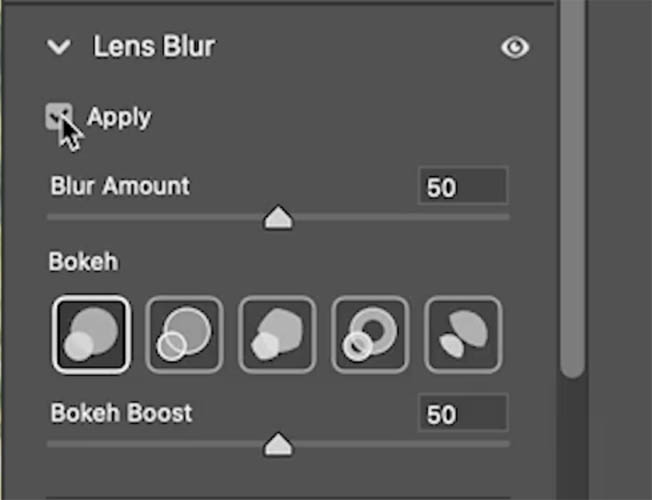Pick the Ring bokeh style
The image size is (652, 500).
click(x=370, y=334)
